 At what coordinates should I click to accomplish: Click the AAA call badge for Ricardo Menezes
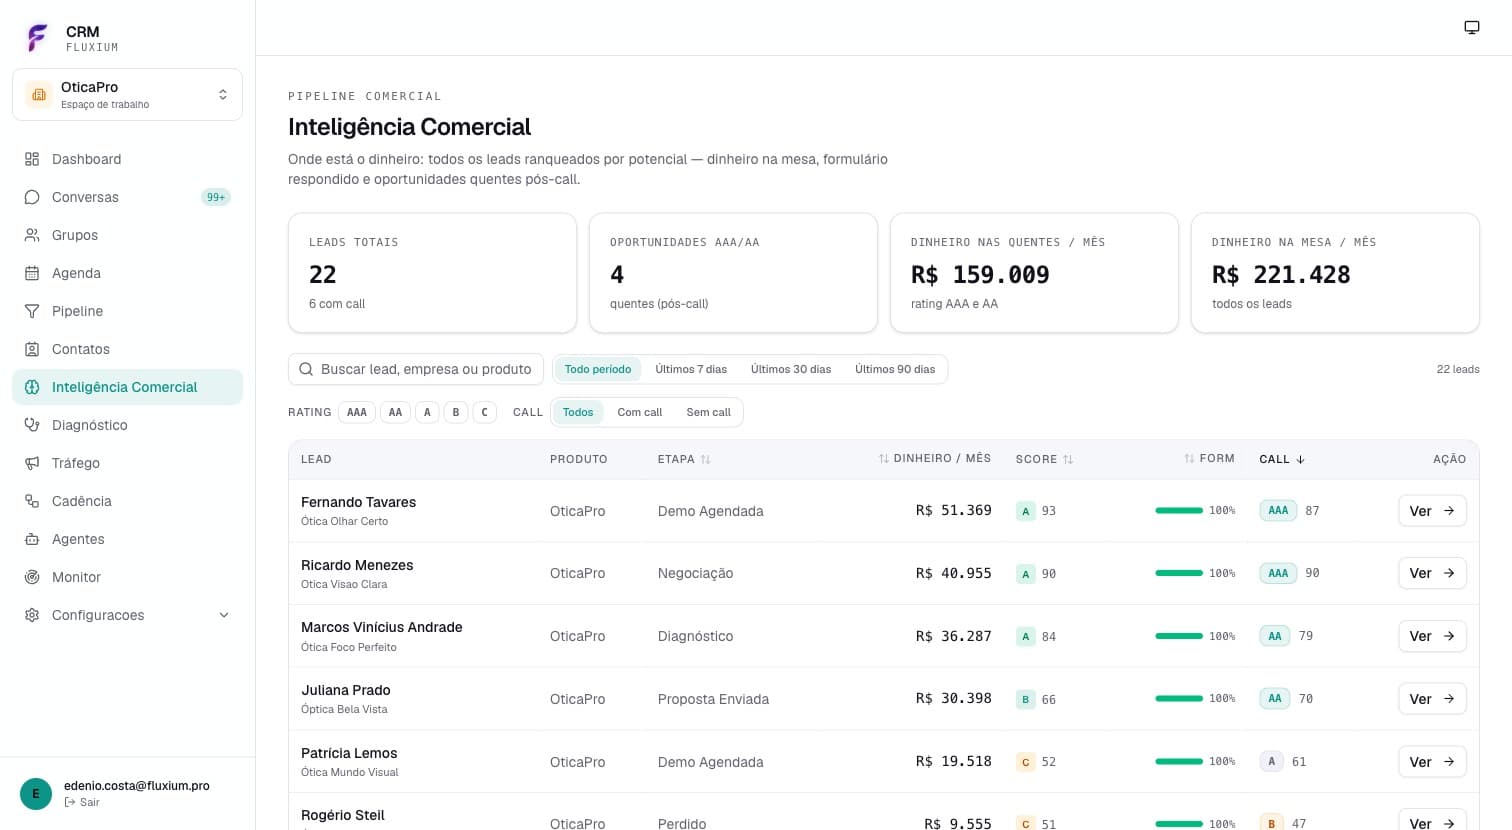click(x=1278, y=573)
